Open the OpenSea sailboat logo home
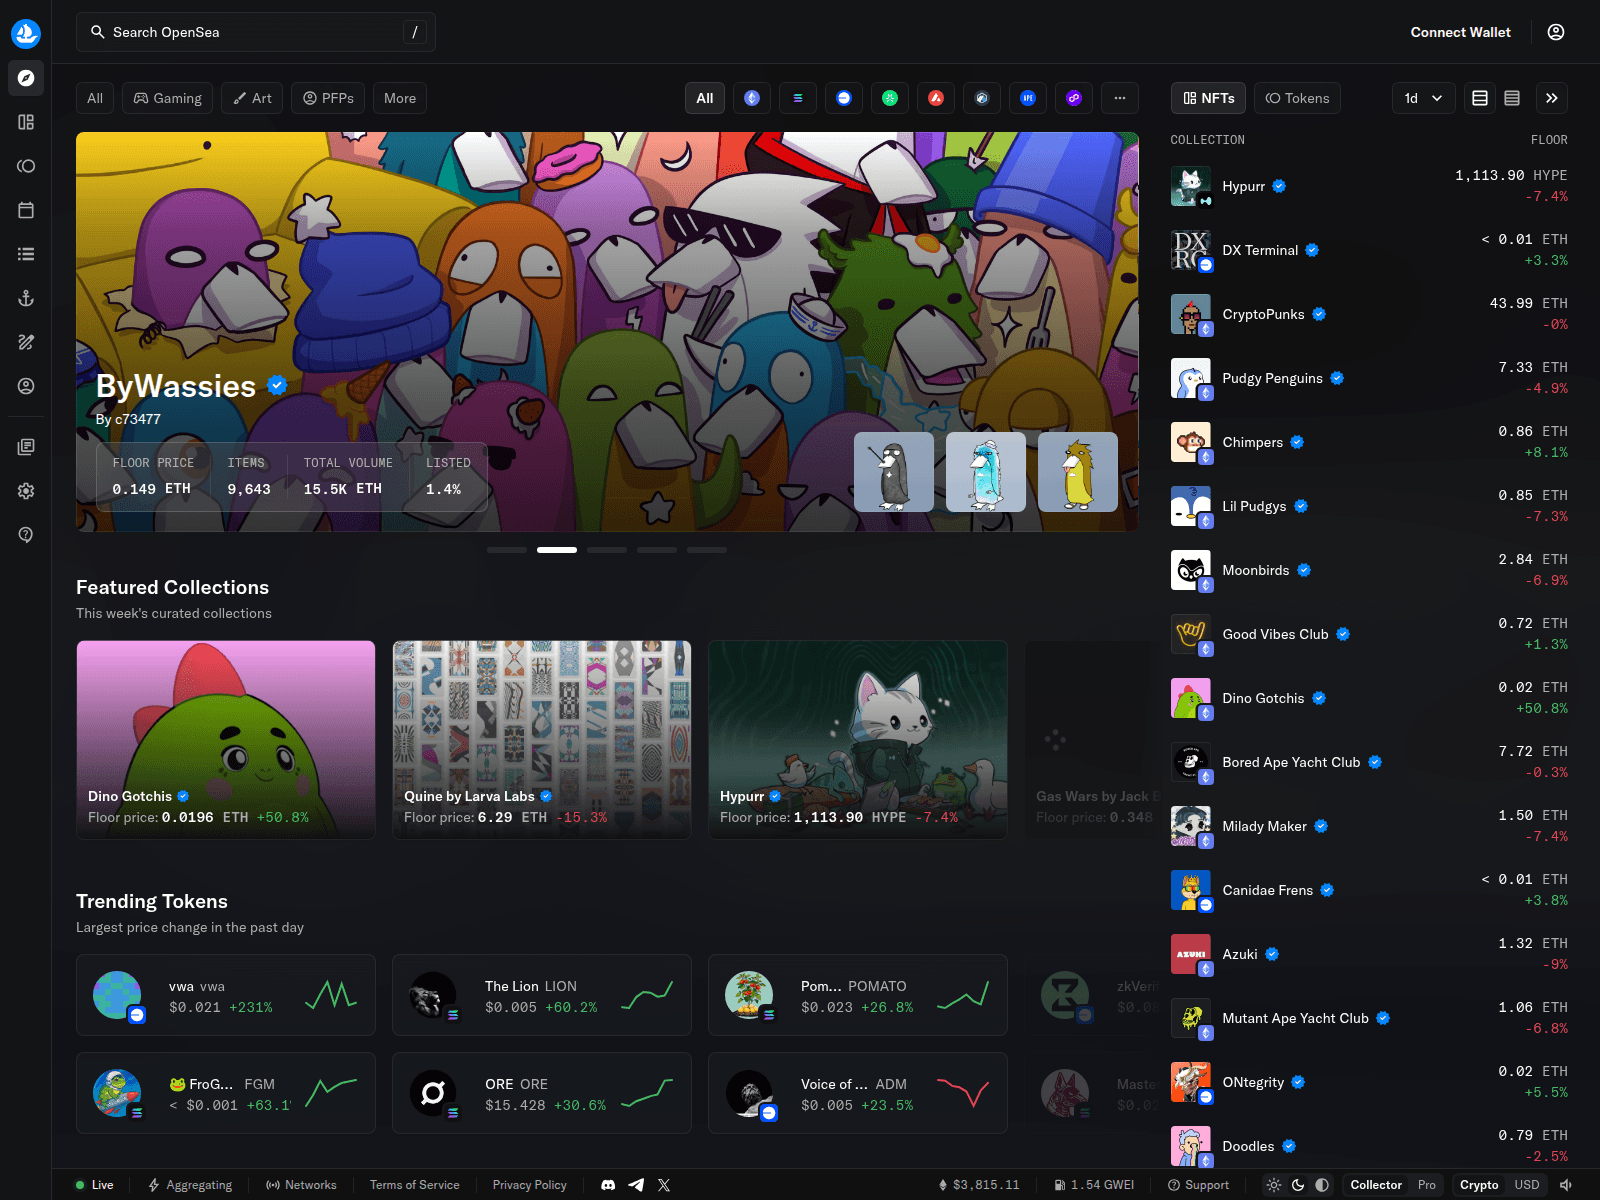Viewport: 1600px width, 1200px height. (26, 33)
